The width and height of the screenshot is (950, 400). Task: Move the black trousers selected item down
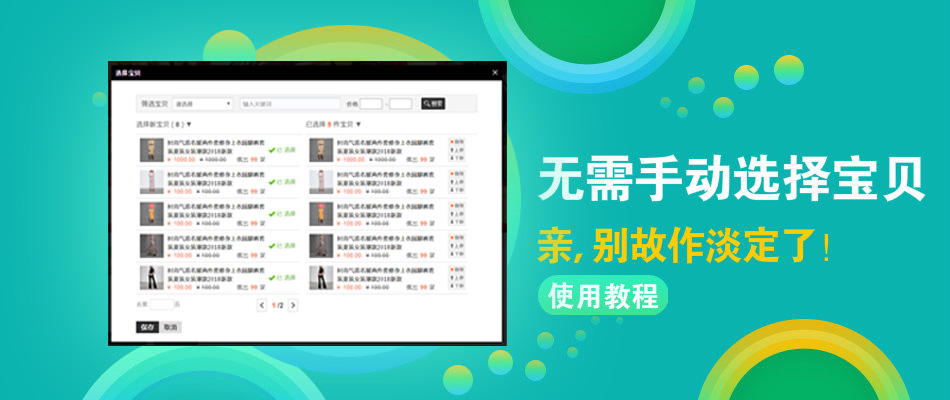[x=457, y=285]
